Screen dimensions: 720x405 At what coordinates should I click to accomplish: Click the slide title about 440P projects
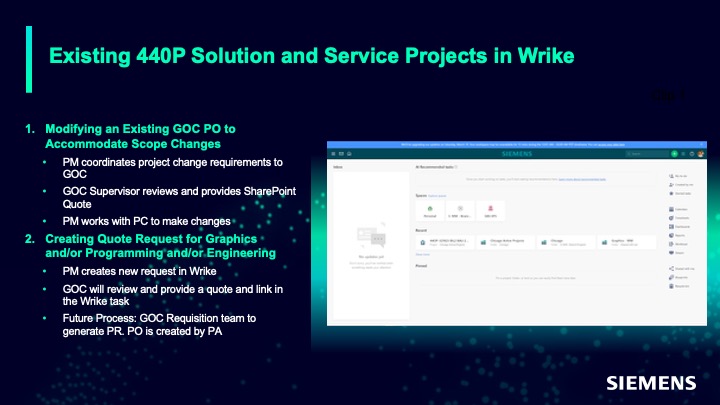311,56
